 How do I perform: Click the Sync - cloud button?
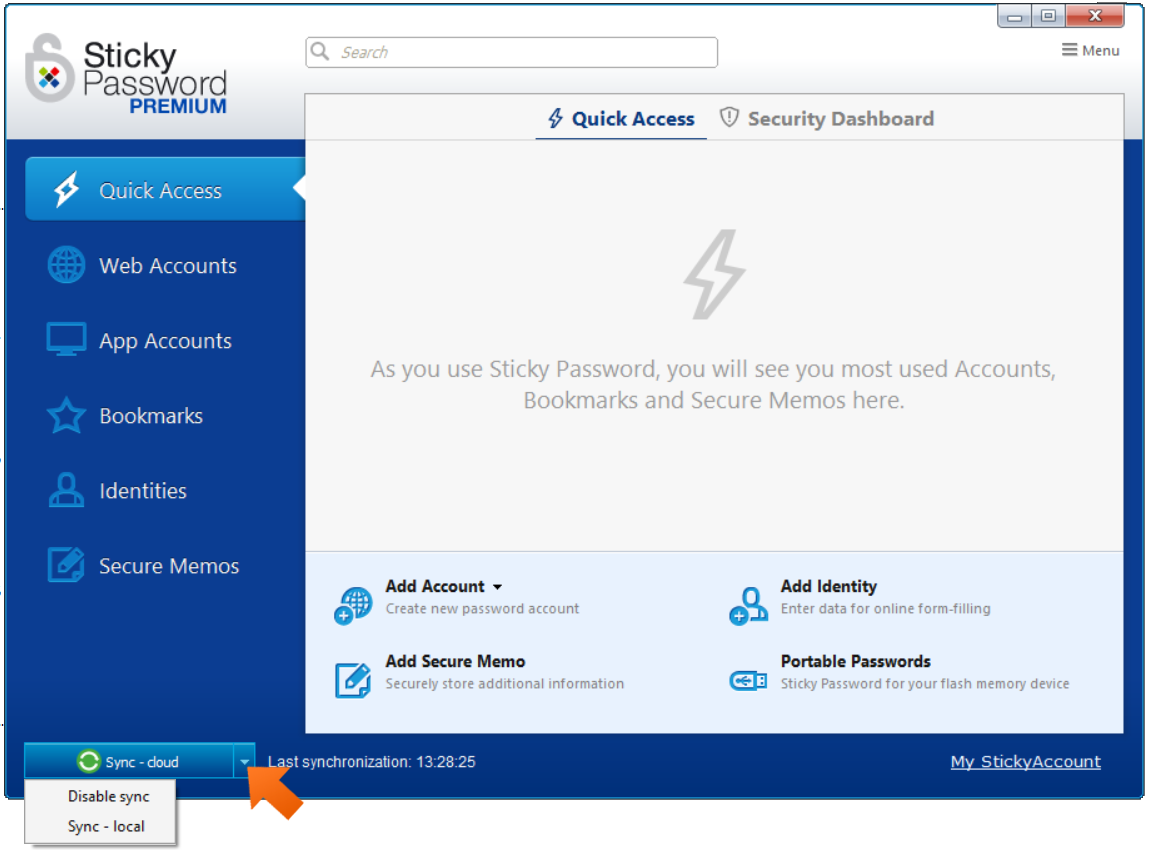129,761
